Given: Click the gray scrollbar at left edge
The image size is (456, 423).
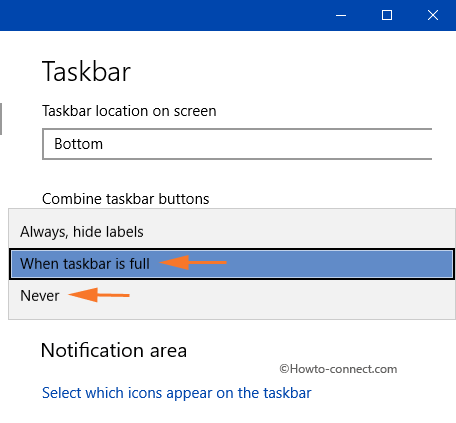Looking at the screenshot, I should click(1, 119).
